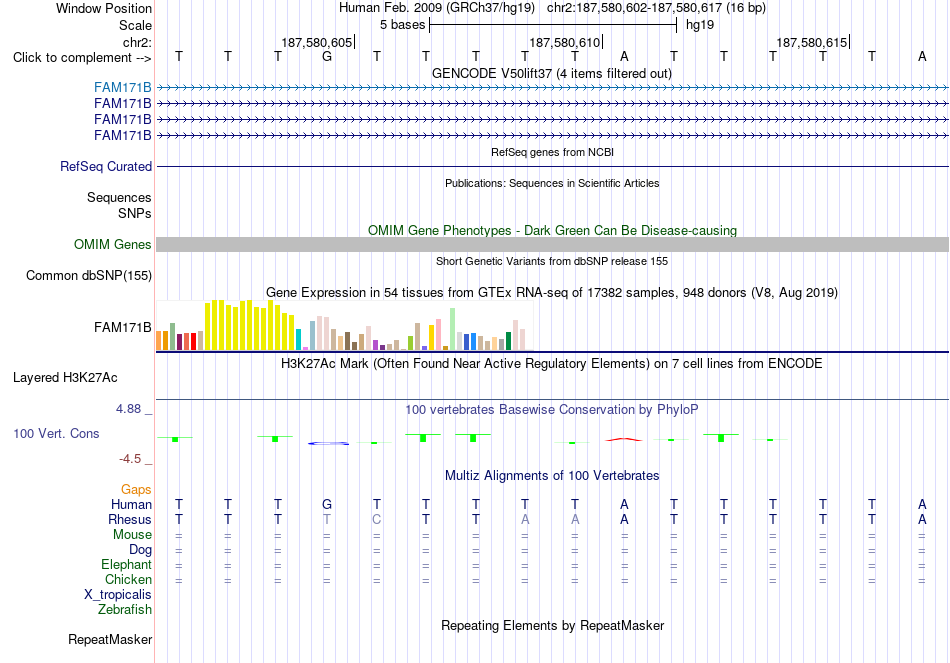Screen dimensions: 950x663
Task: Click the Mouse species label
Action: pyautogui.click(x=132, y=535)
